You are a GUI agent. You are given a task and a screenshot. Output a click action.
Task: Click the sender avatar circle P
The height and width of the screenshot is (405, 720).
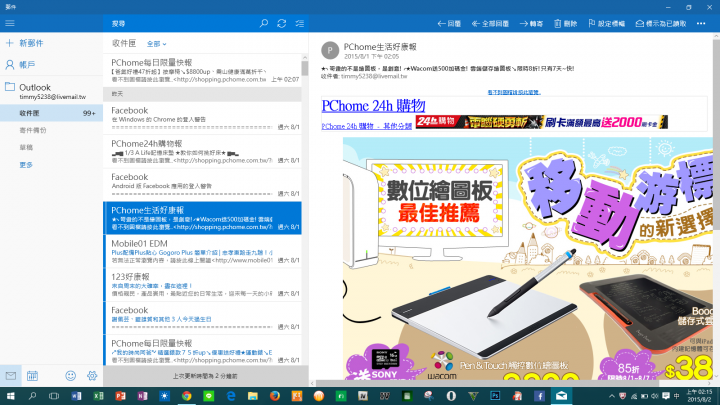click(x=330, y=51)
